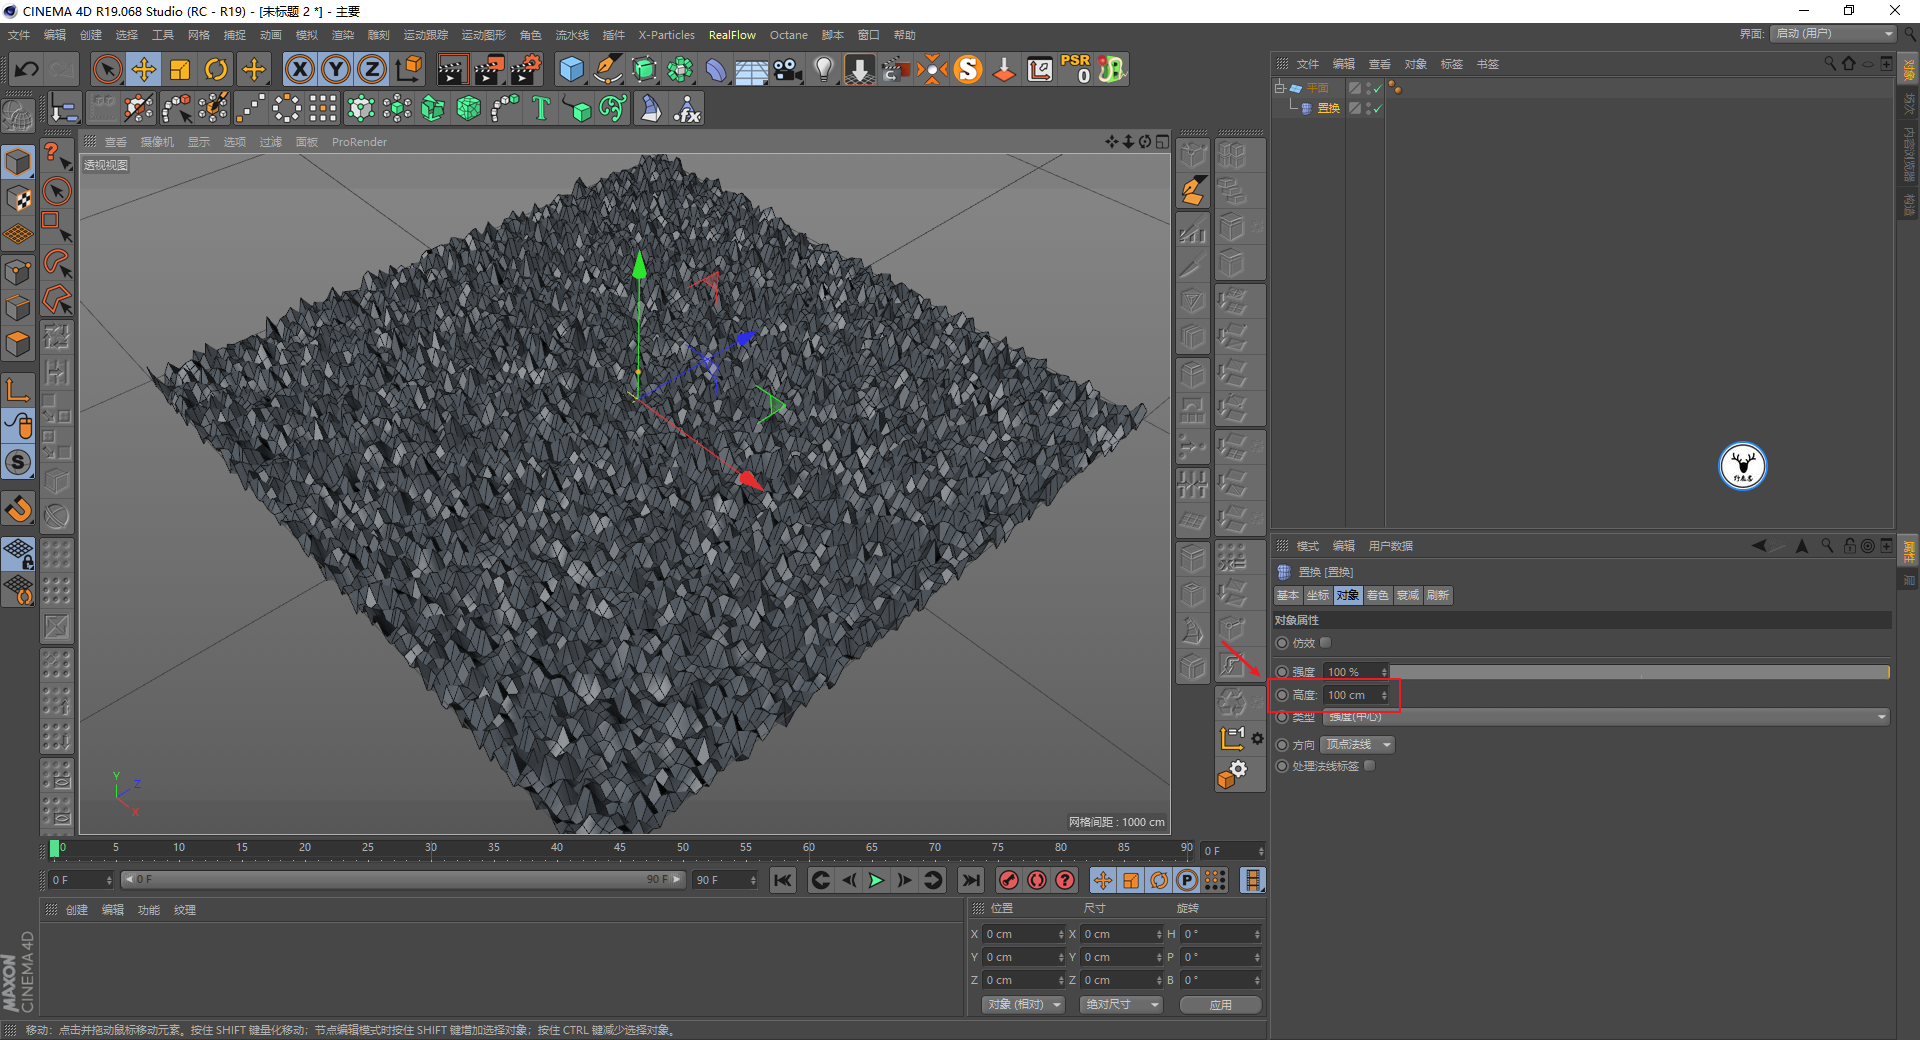Select the 置换 object in Object Manager
Image resolution: width=1920 pixels, height=1040 pixels.
pyautogui.click(x=1329, y=108)
